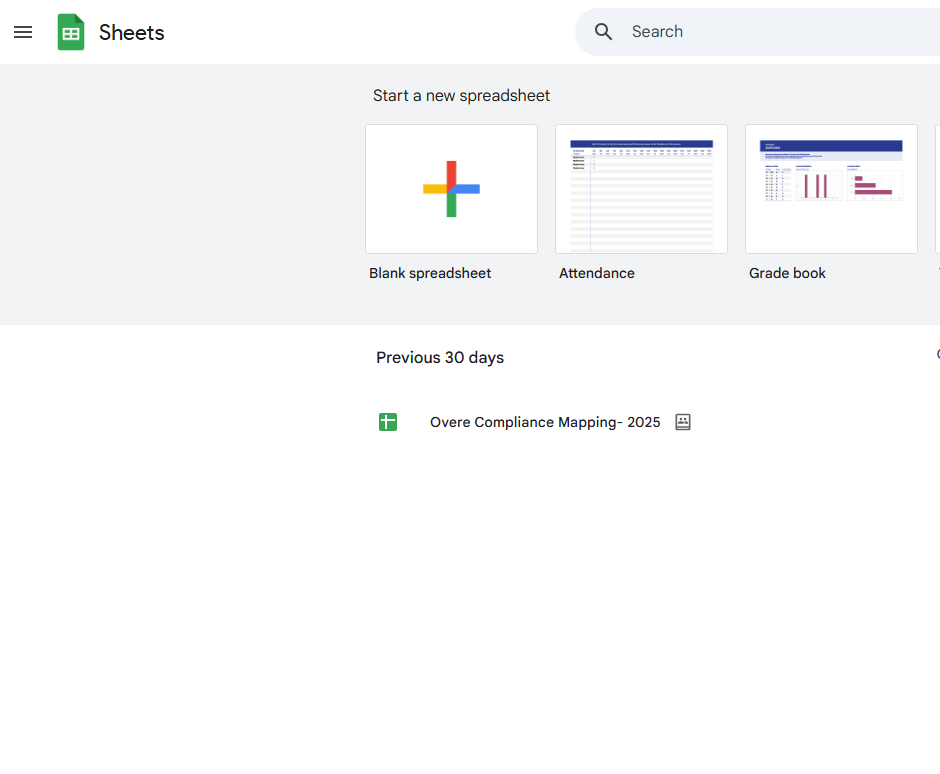Image resolution: width=940 pixels, height=774 pixels.
Task: Click the blue header in Attendance preview
Action: pos(641,144)
